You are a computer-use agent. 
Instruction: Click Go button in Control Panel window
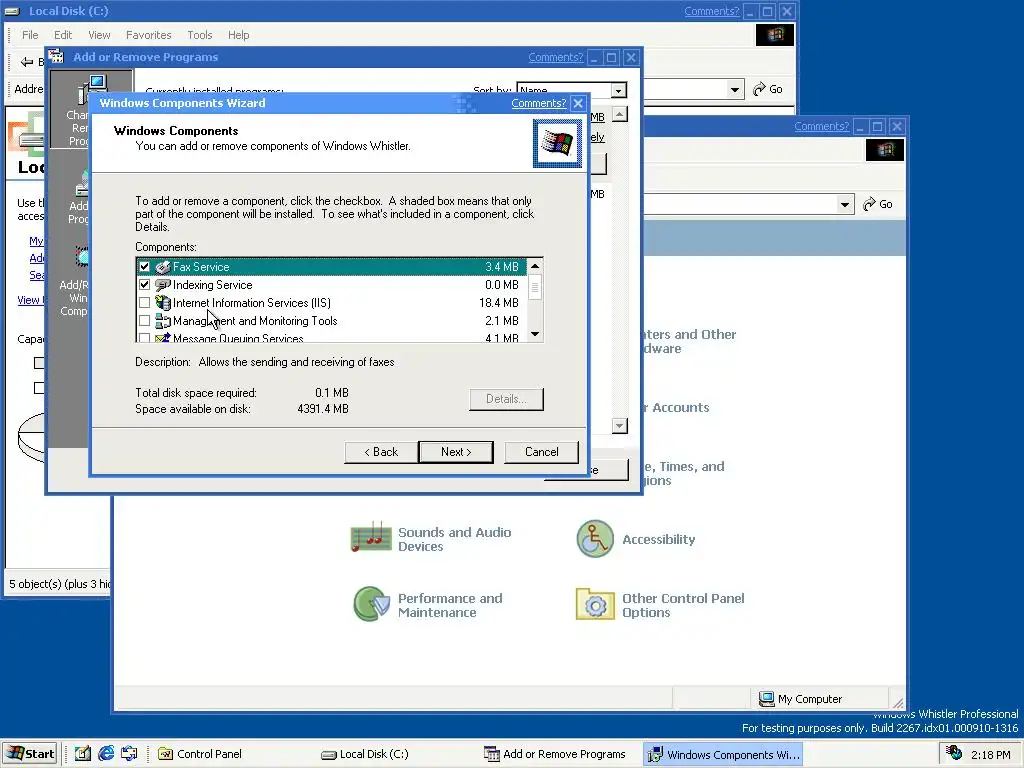[x=878, y=204]
